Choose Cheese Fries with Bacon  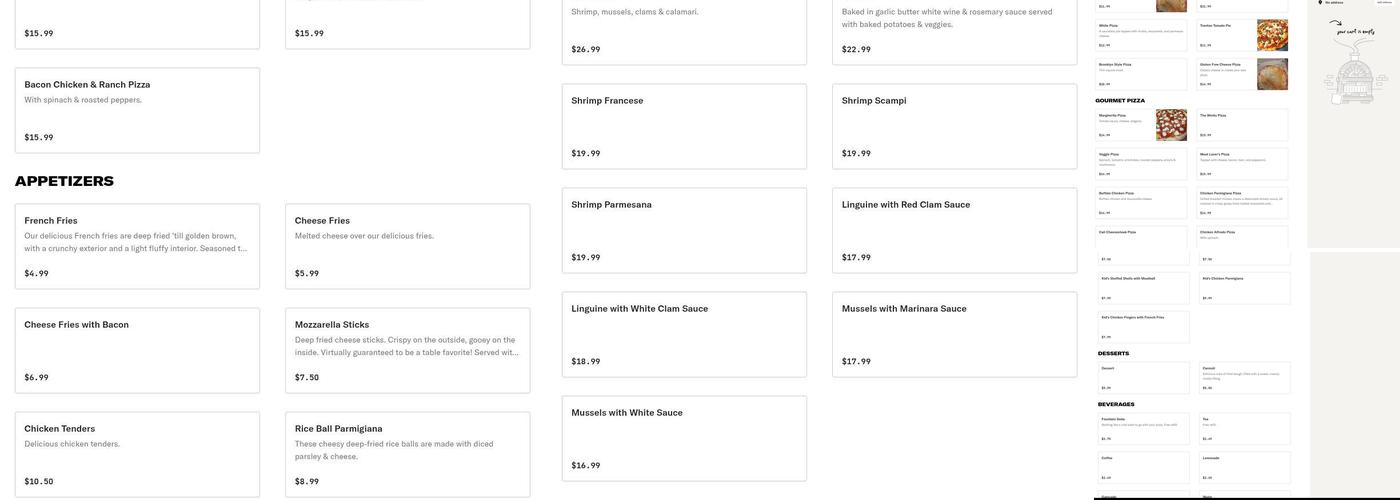click(x=137, y=350)
